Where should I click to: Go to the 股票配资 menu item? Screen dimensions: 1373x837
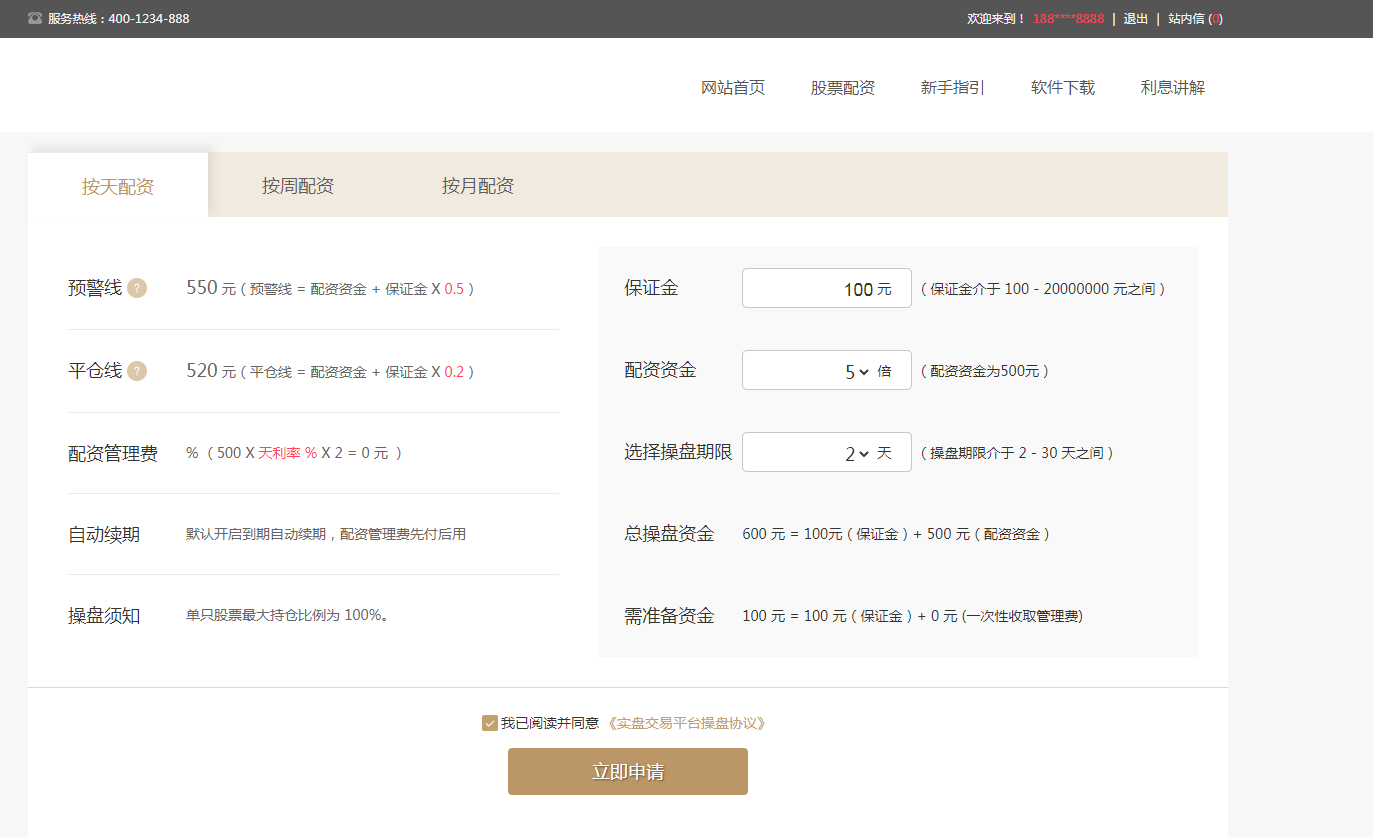click(842, 87)
